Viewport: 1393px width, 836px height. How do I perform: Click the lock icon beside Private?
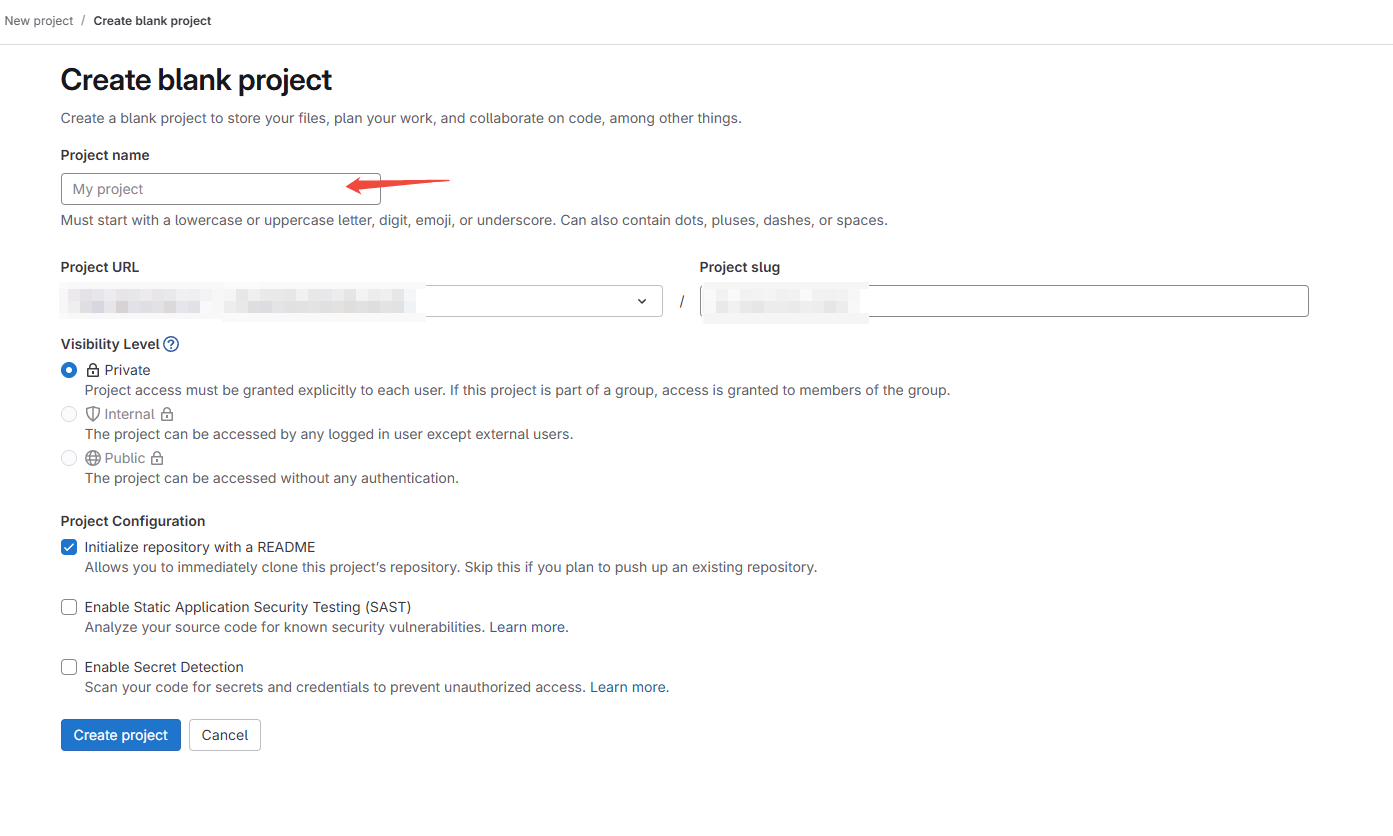click(93, 370)
